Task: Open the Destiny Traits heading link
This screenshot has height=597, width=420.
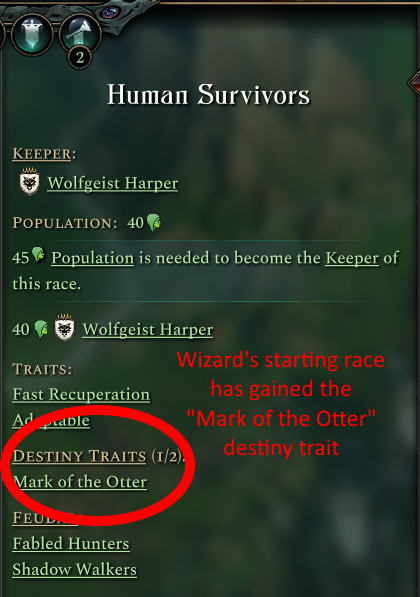Action: coord(79,456)
